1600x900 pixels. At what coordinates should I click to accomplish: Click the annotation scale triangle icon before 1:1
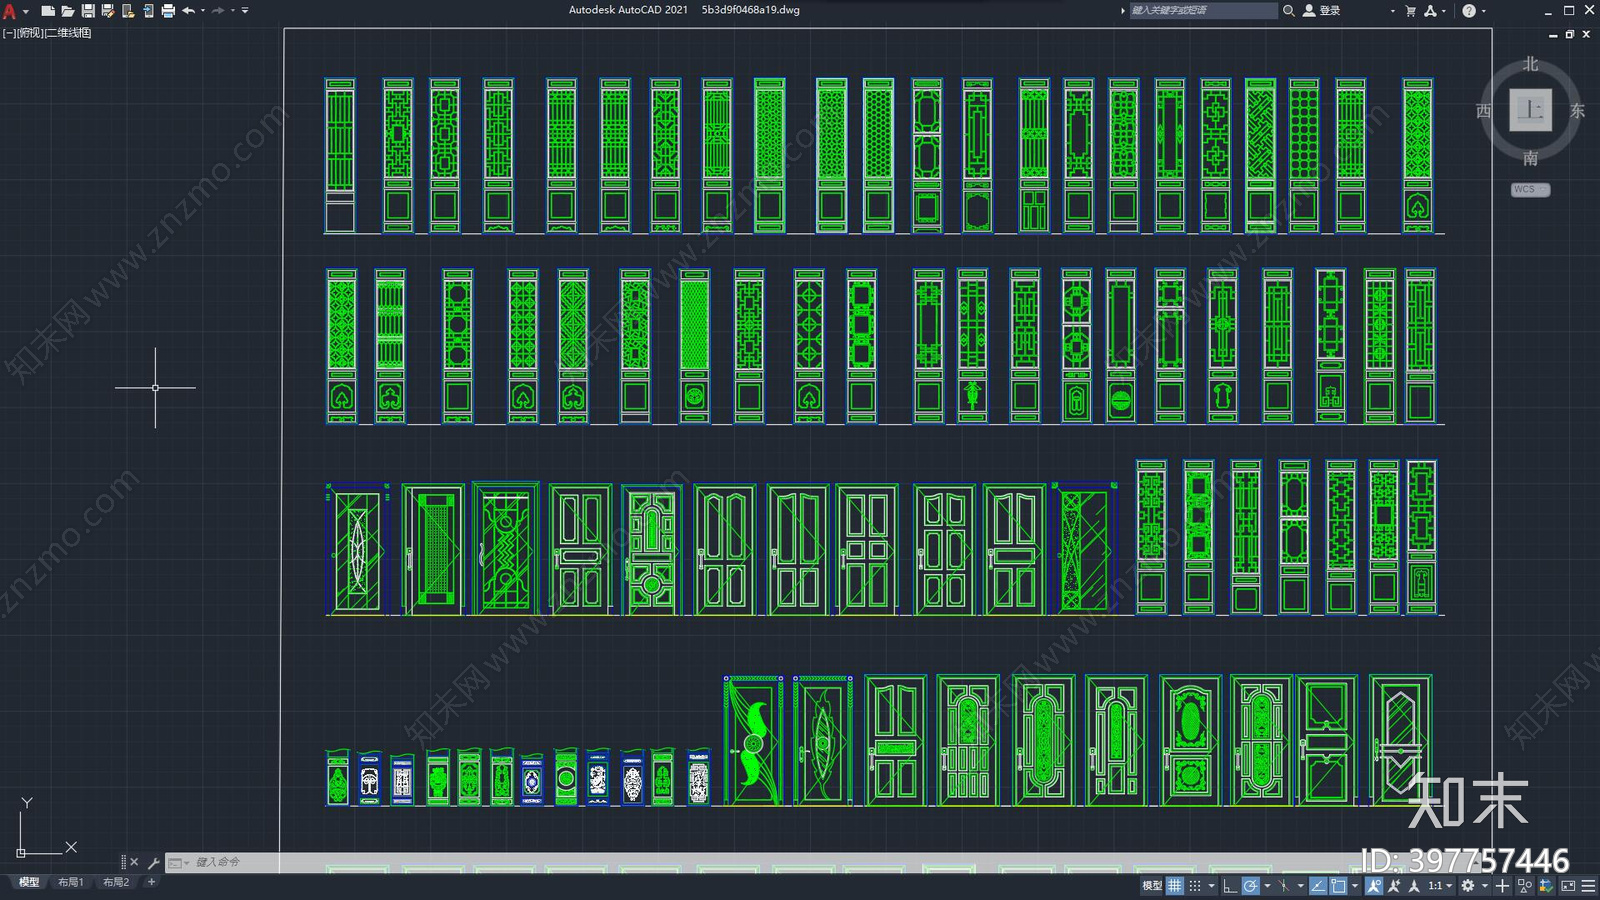[1414, 886]
